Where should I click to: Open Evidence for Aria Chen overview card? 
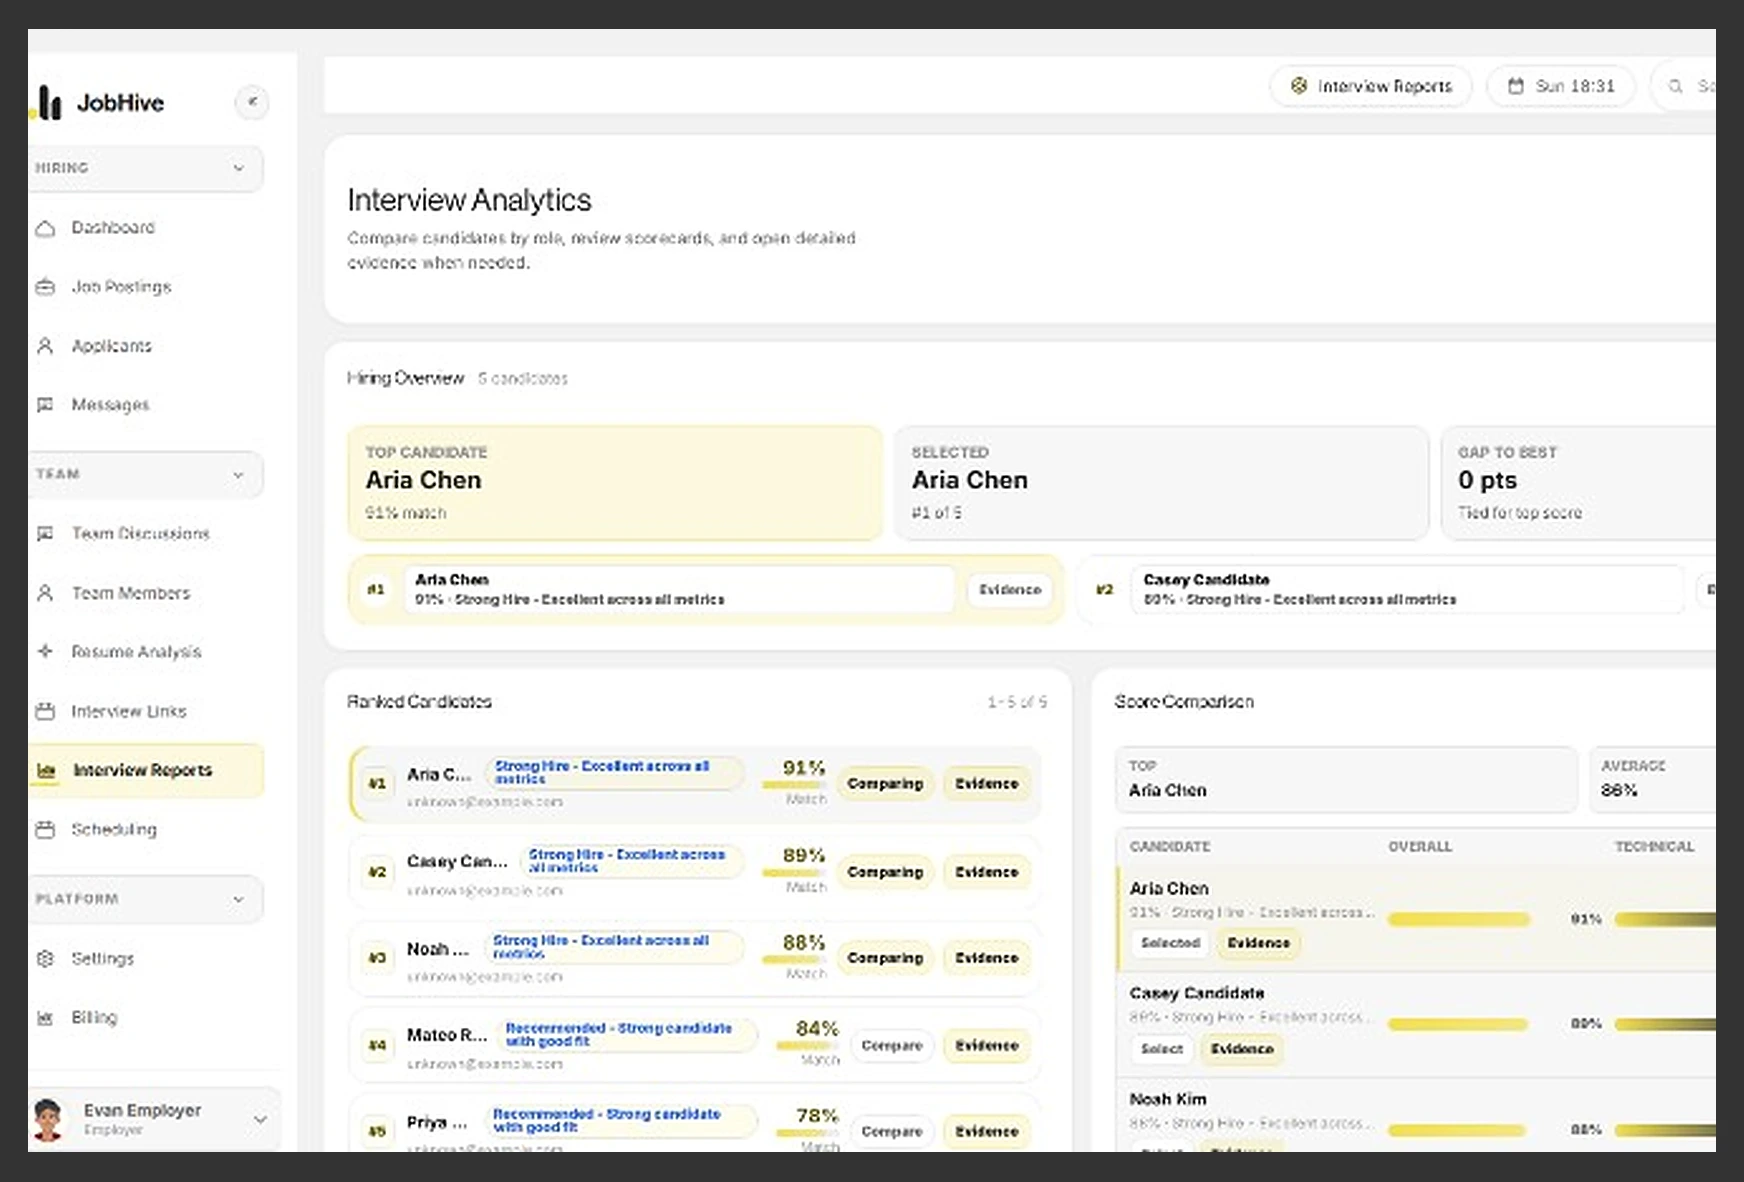click(x=1010, y=590)
